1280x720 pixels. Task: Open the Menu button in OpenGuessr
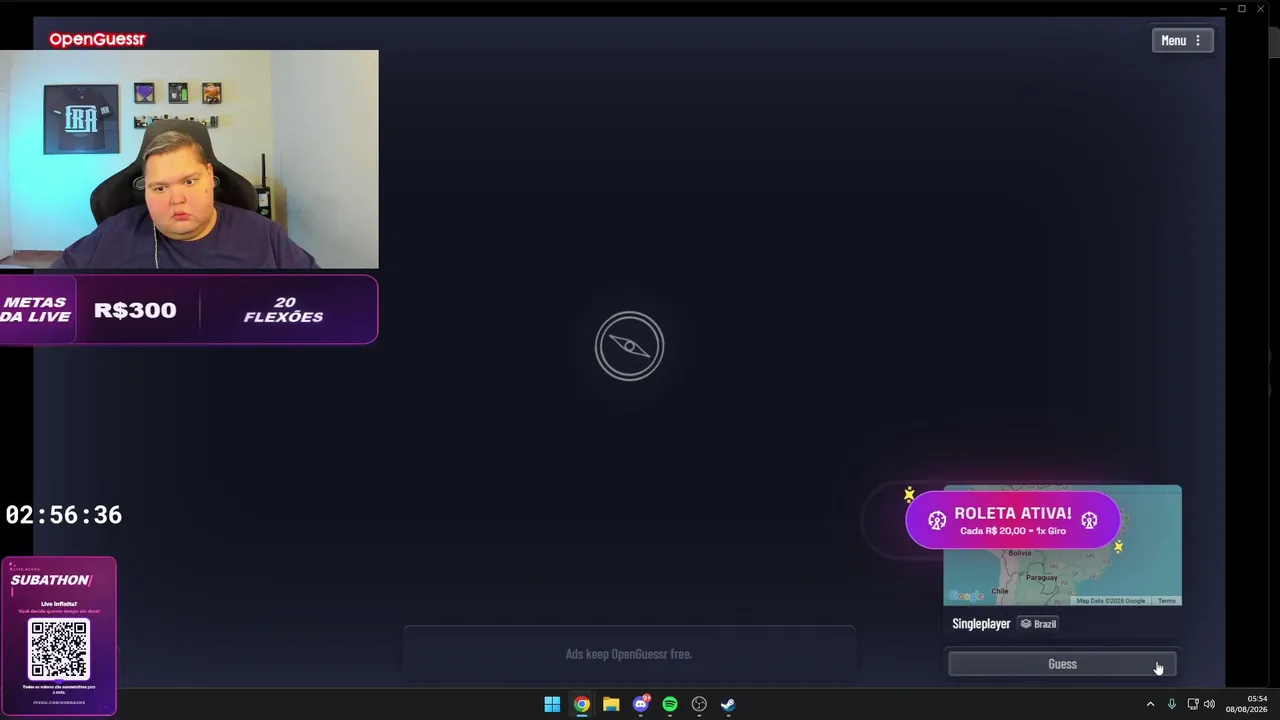[1182, 40]
